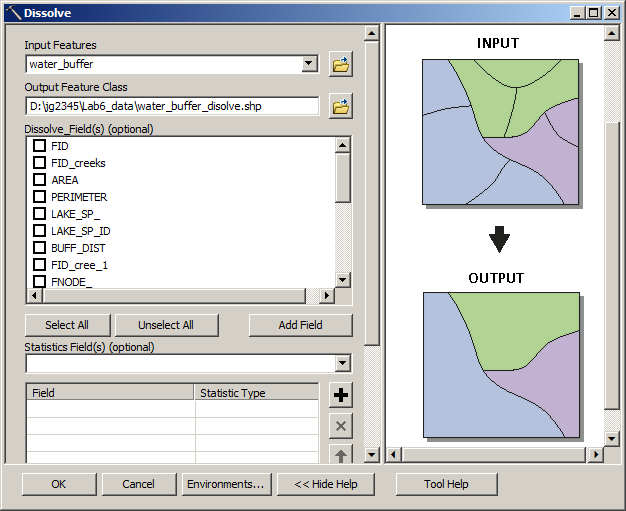Toggle the LAKE_SP_ID checkbox
Image resolution: width=626 pixels, height=511 pixels.
40,231
